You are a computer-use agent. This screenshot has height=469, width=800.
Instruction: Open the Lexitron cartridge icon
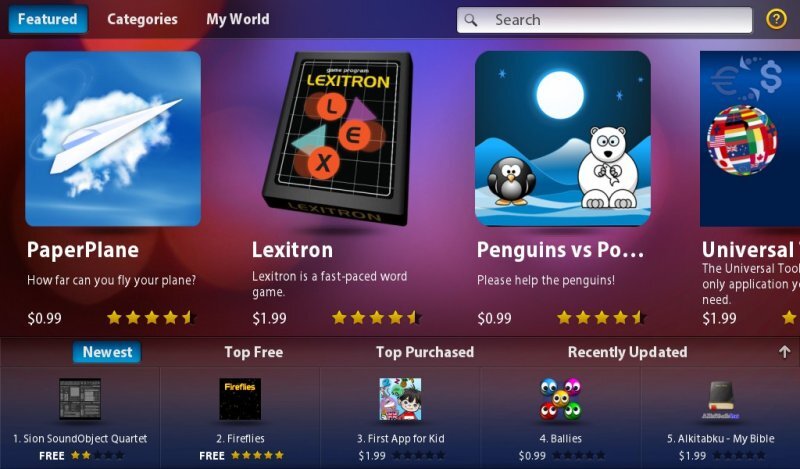[x=339, y=138]
